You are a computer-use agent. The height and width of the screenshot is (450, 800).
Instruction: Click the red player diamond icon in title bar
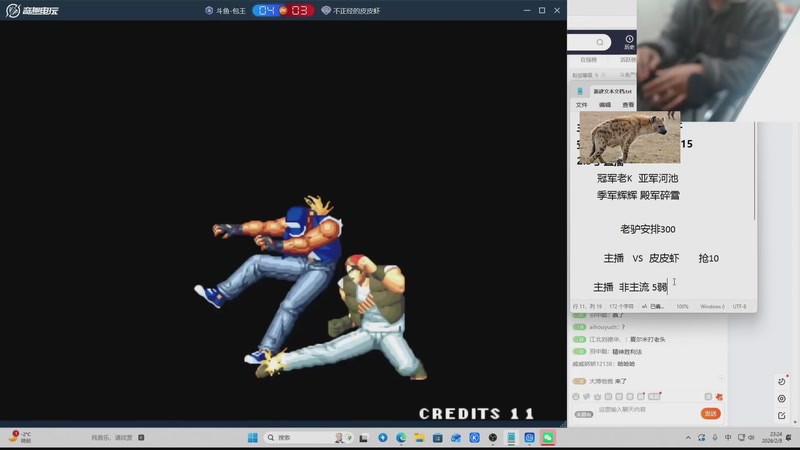click(x=326, y=10)
